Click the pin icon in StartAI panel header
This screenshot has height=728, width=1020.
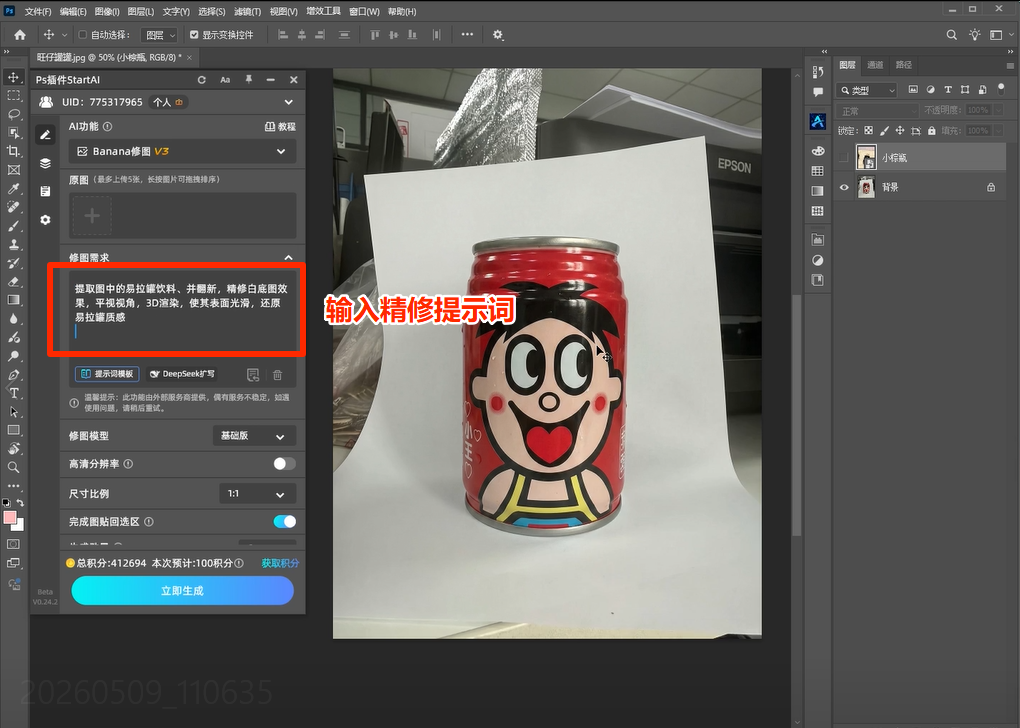click(x=248, y=79)
